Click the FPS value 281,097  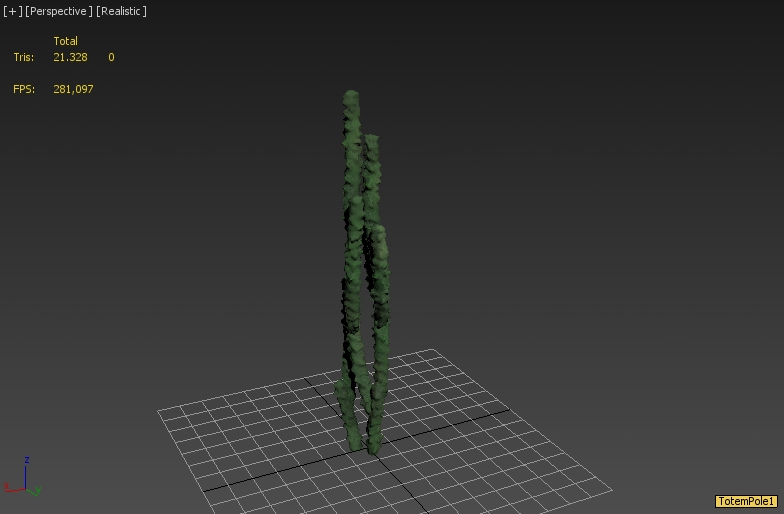coord(73,89)
